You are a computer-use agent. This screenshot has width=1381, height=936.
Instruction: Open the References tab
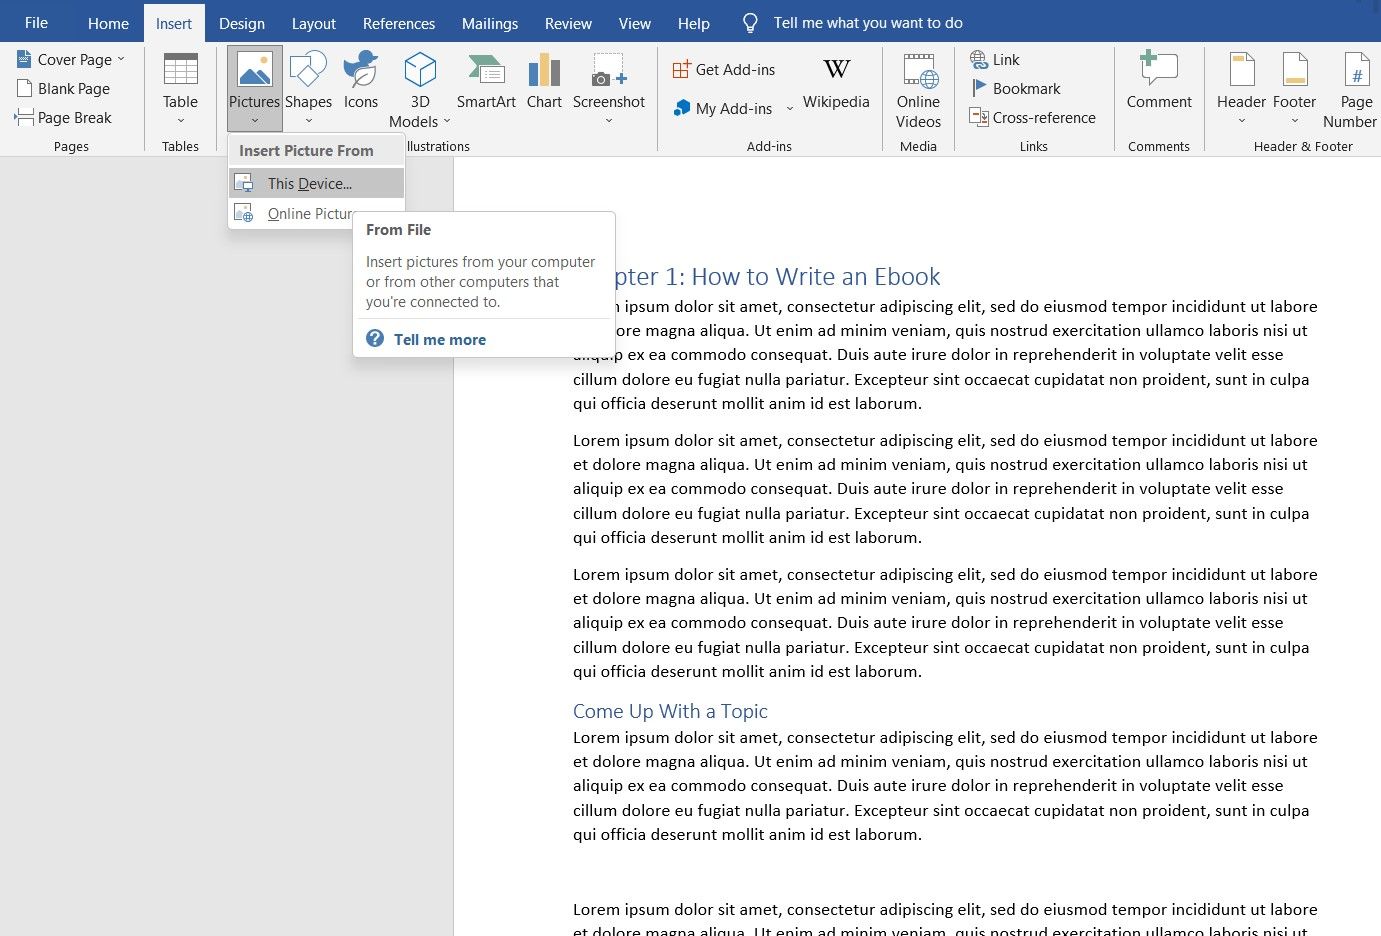pyautogui.click(x=398, y=22)
